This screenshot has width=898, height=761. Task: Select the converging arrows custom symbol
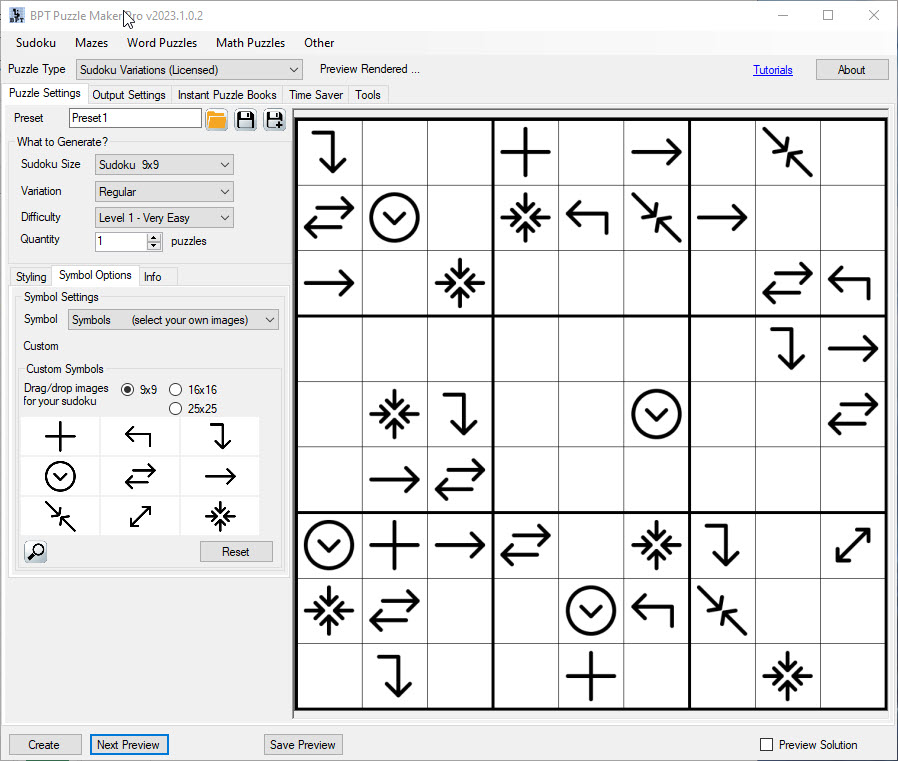(219, 516)
